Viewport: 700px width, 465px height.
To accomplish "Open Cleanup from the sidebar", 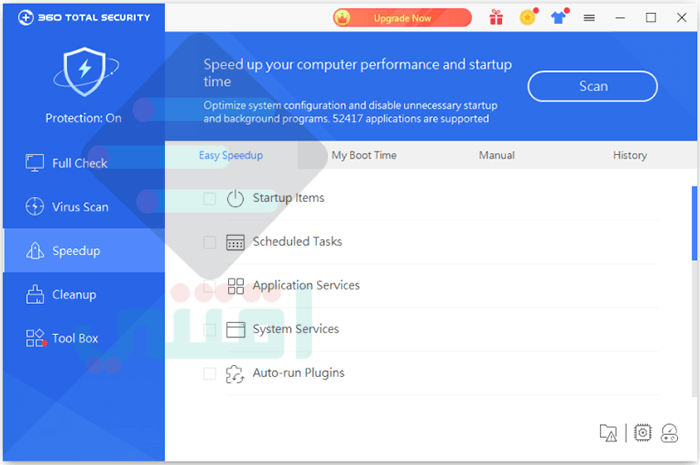I will [x=84, y=295].
